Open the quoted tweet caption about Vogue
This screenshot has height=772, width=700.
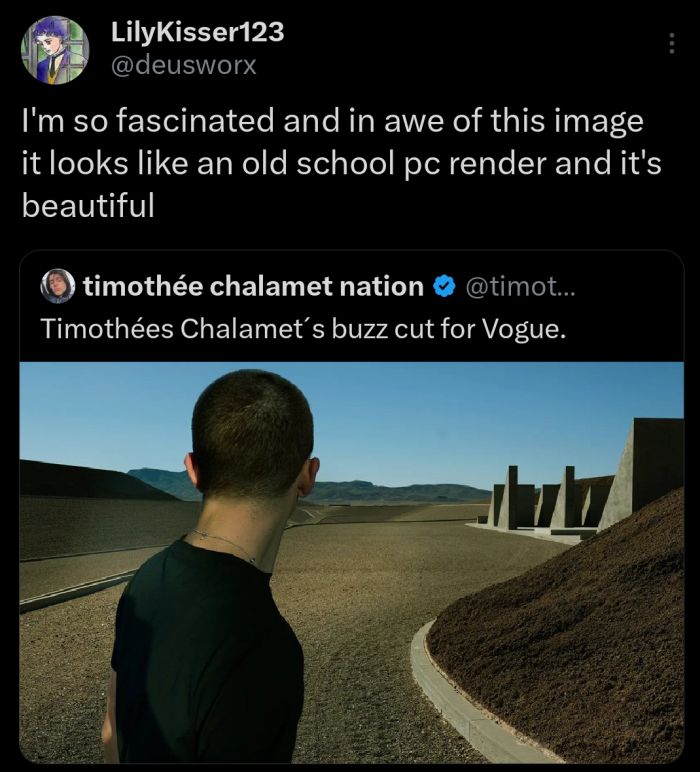tap(303, 328)
